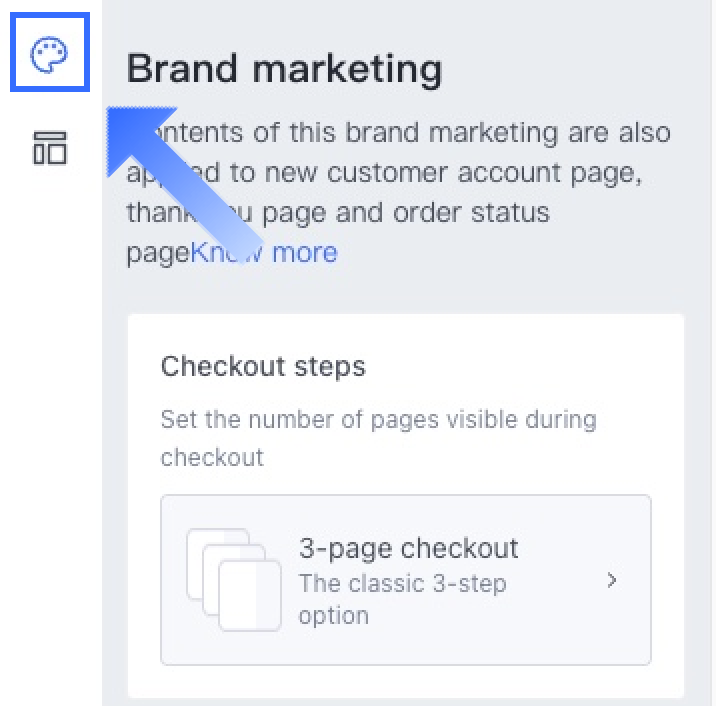Viewport: 716px width, 706px height.
Task: Open the 3-page checkout option selector
Action: coord(406,580)
